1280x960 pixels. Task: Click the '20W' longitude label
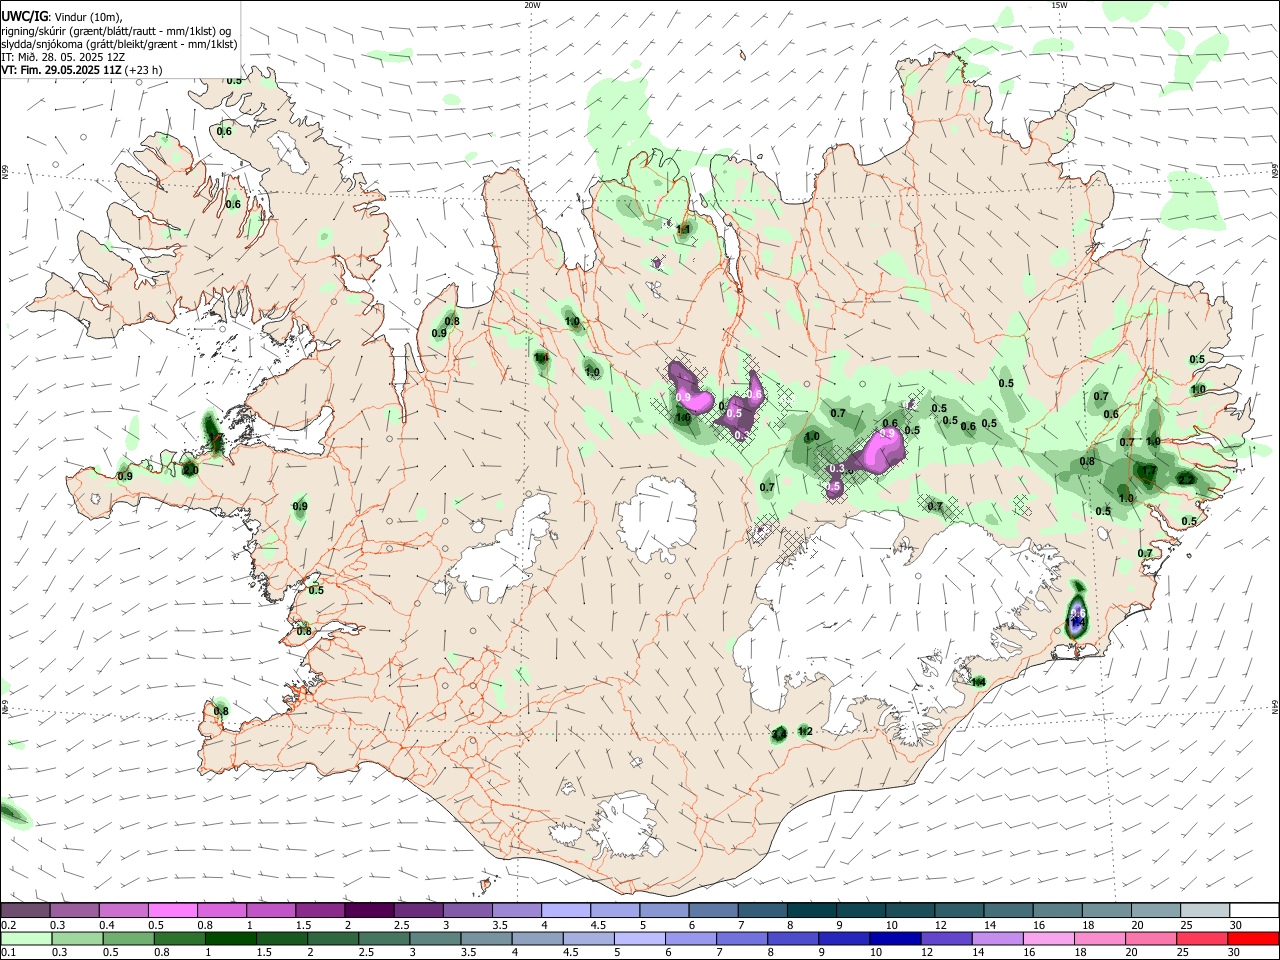coord(532,5)
